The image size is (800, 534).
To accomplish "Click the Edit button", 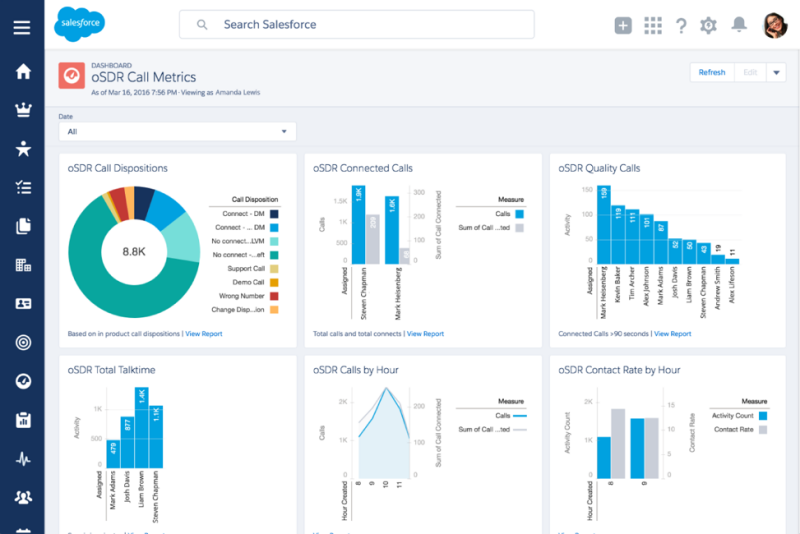I will [750, 72].
